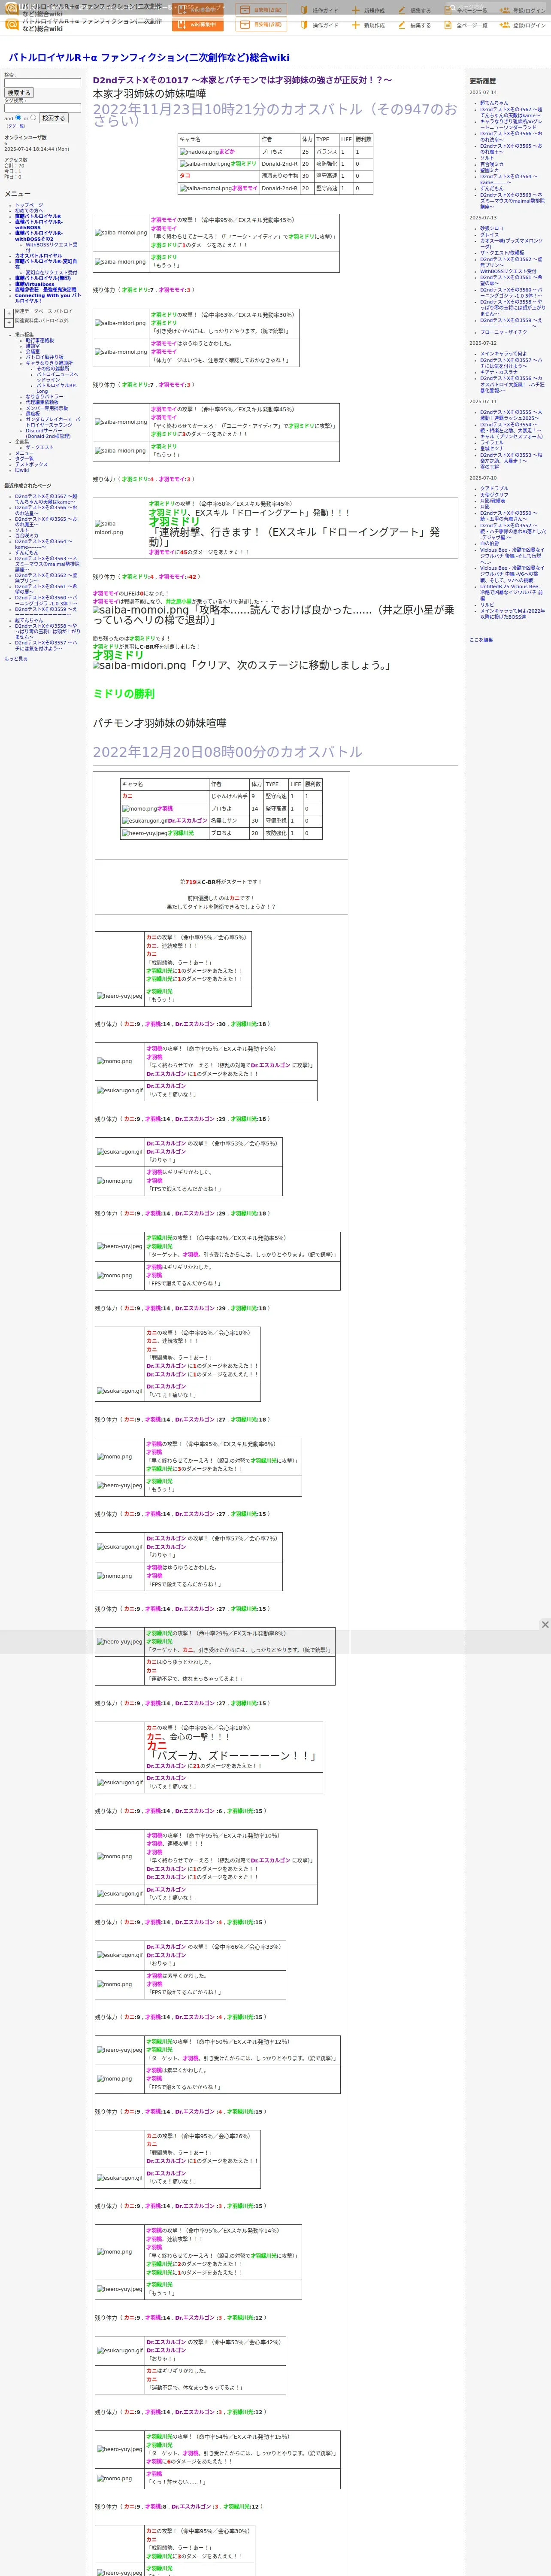Click もっと見る under recently created pages
This screenshot has height=2576, width=551.
(16, 659)
